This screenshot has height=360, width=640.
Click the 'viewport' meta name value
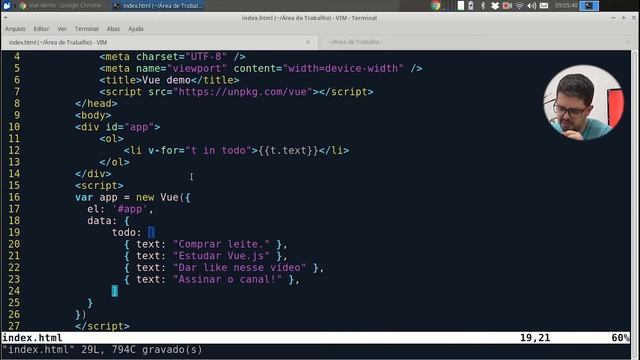(197, 69)
